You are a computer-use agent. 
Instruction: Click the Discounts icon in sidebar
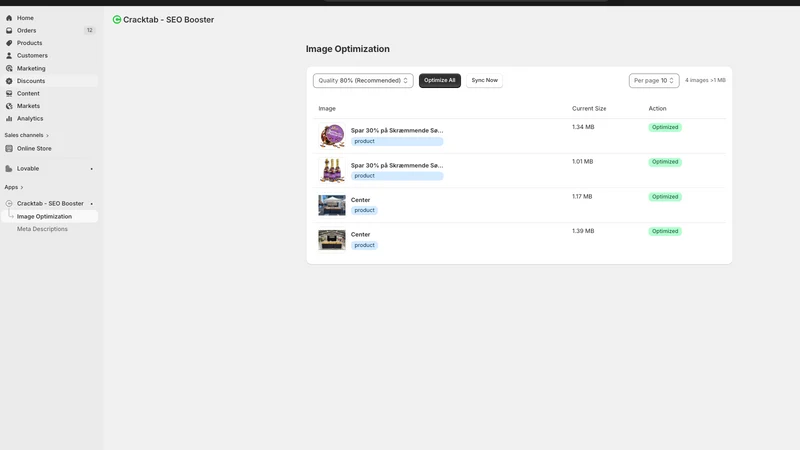(9, 81)
